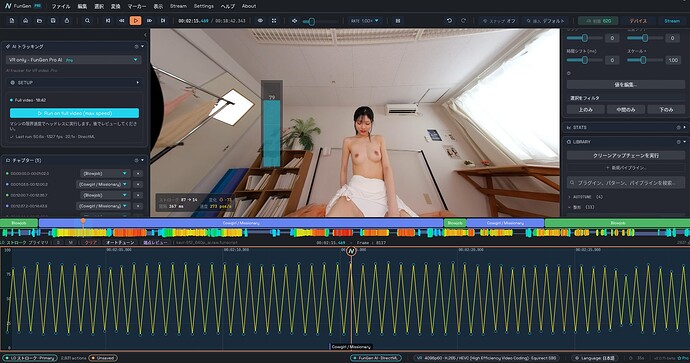690x363 pixels.
Task: Jump to the start of the video
Action: (108, 21)
